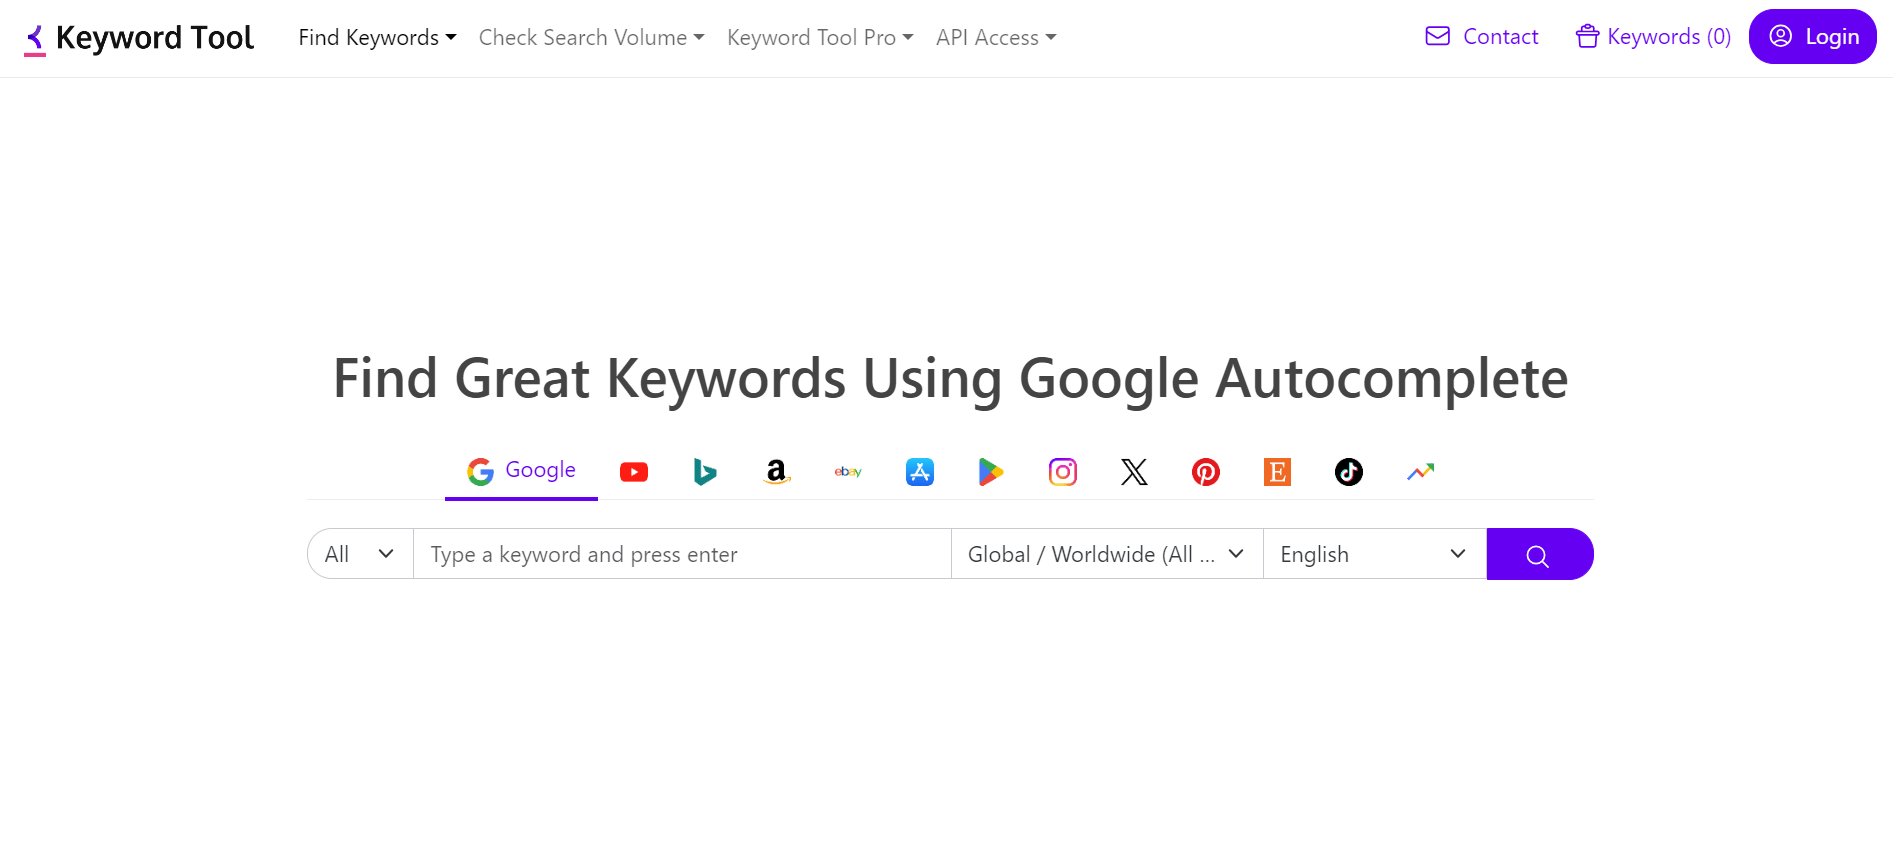Select the Pinterest platform icon

(1205, 471)
